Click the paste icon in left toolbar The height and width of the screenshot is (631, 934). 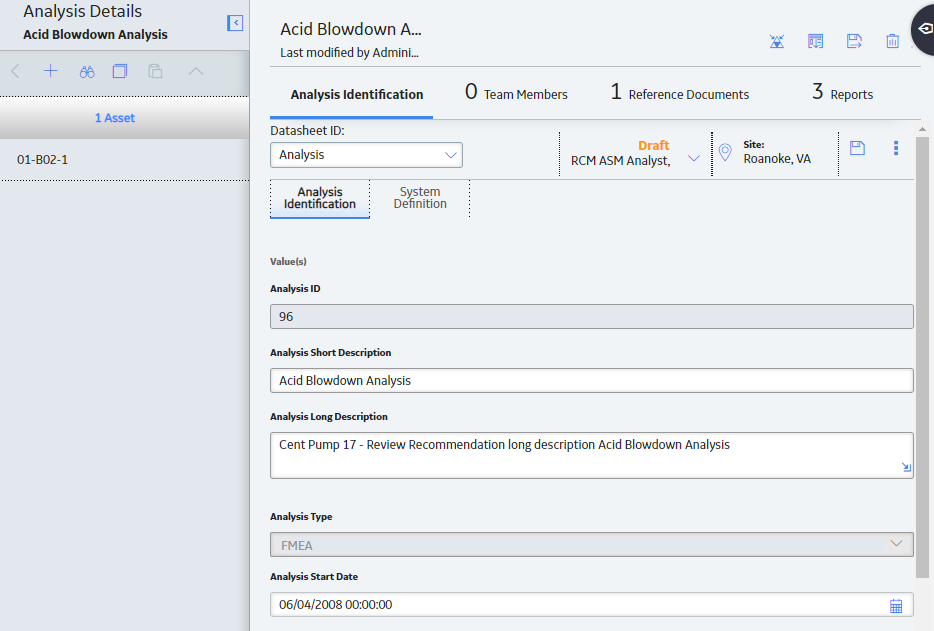[x=155, y=72]
